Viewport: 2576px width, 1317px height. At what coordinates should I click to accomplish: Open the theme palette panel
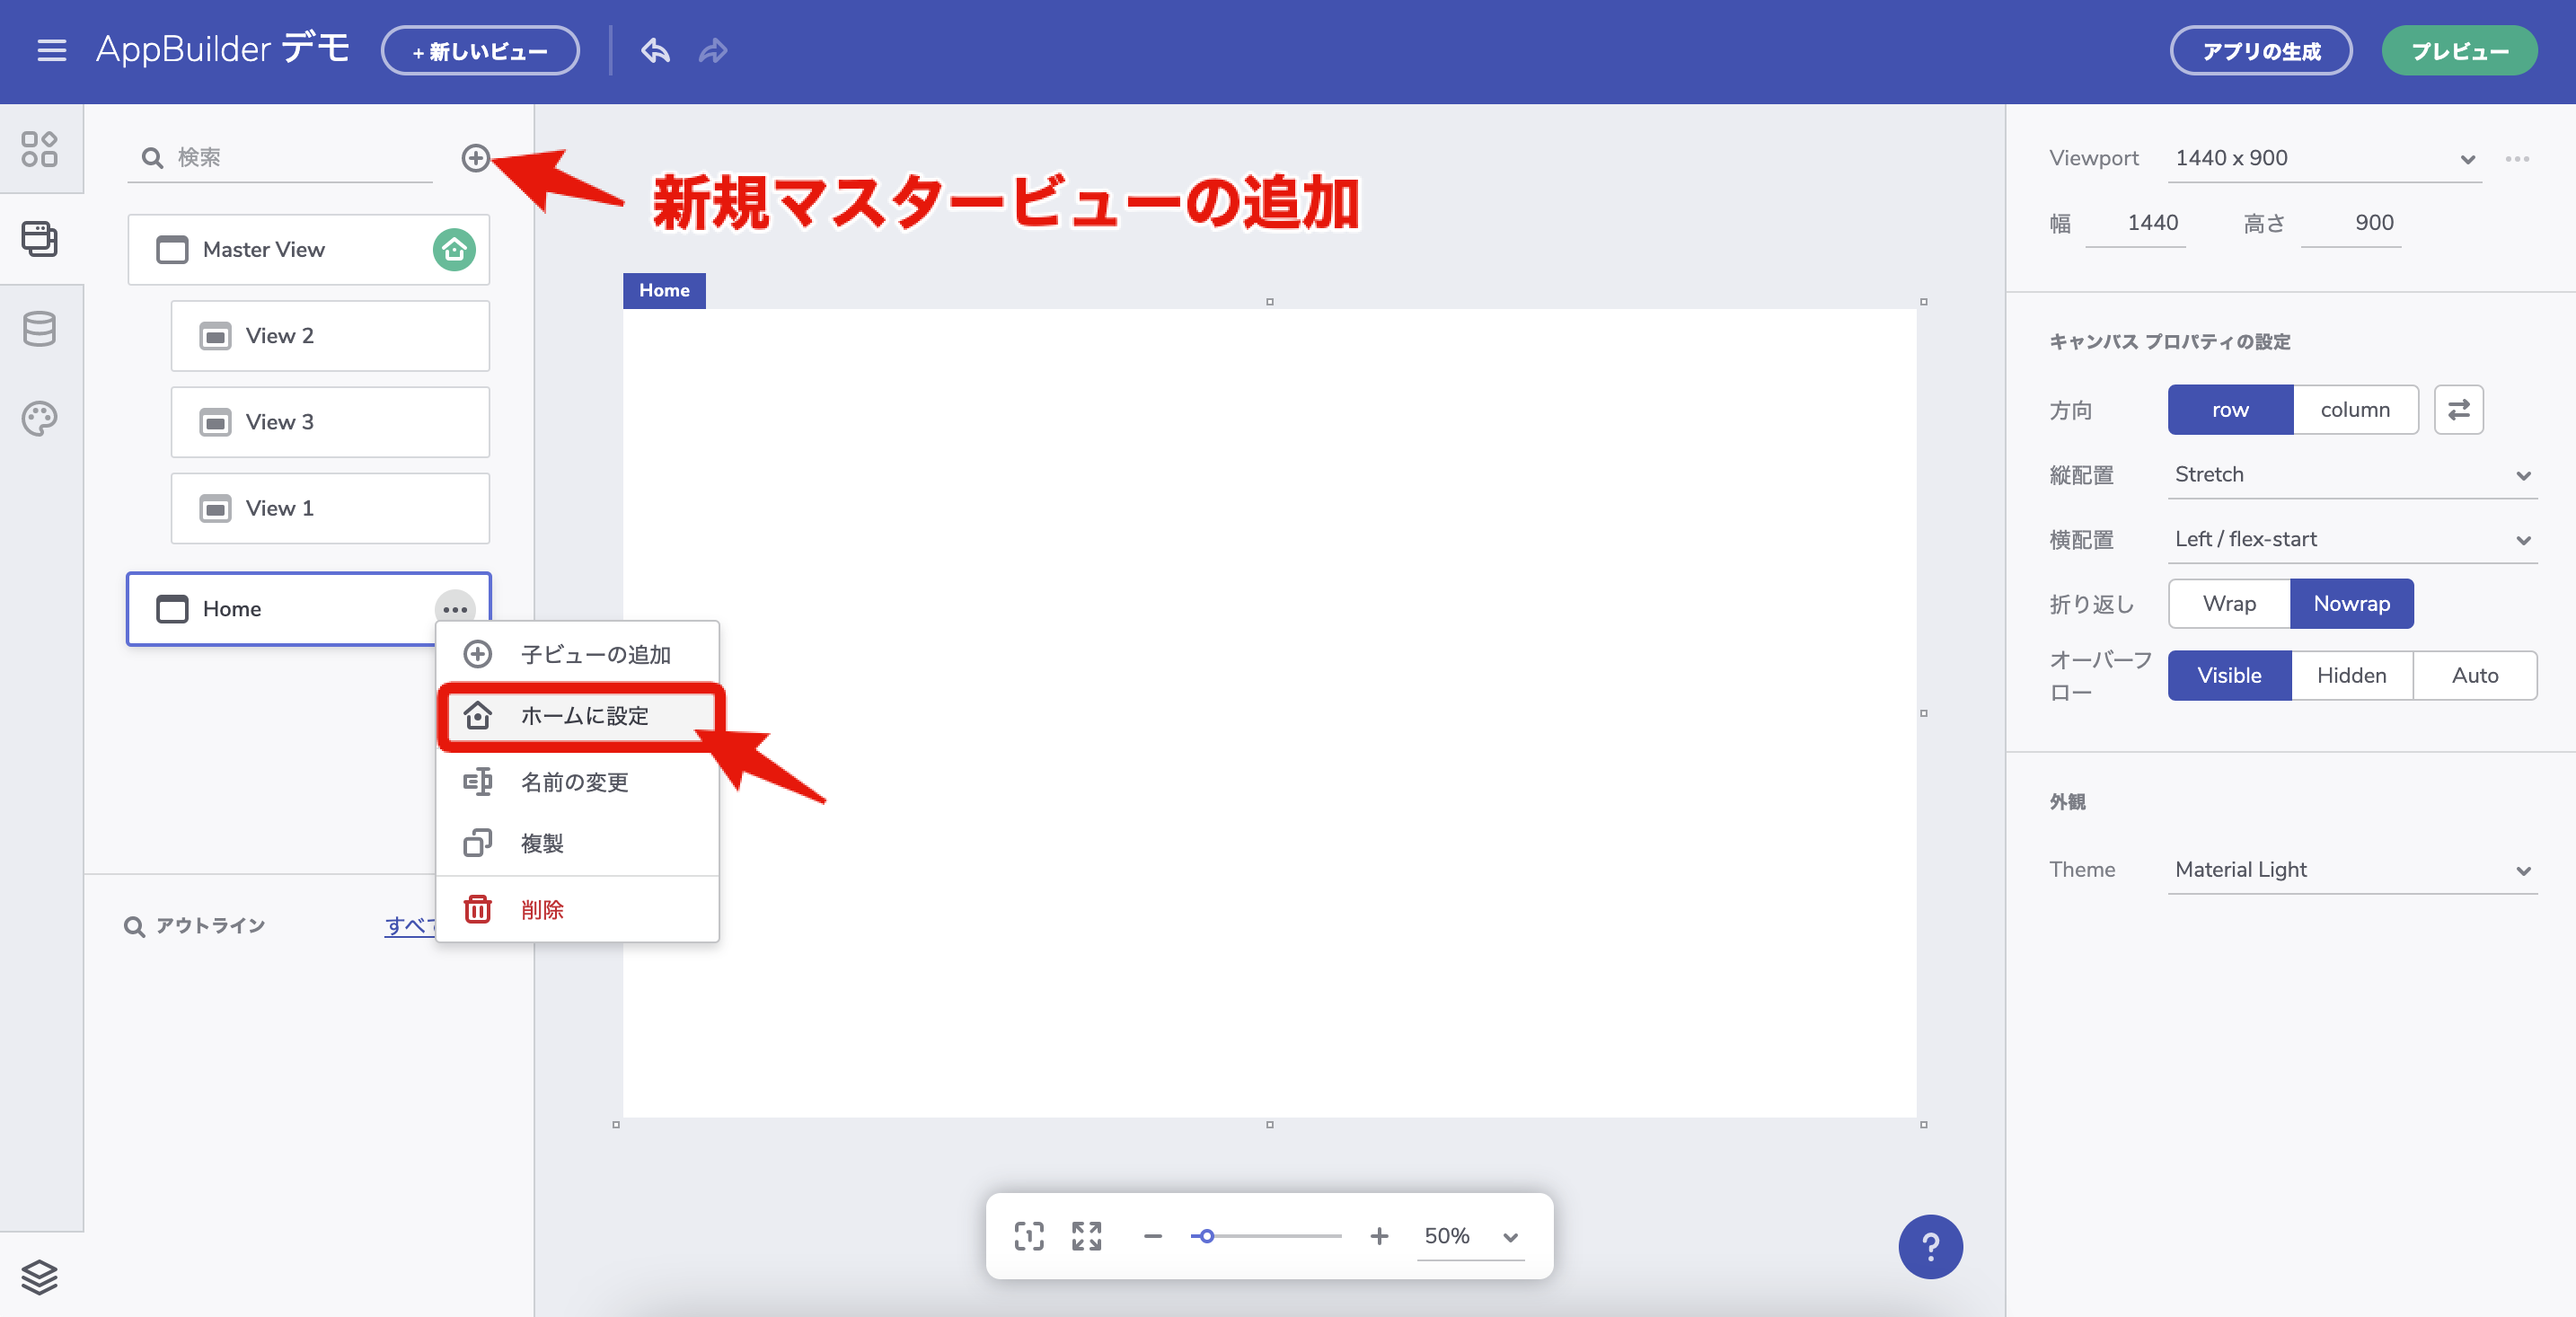41,419
